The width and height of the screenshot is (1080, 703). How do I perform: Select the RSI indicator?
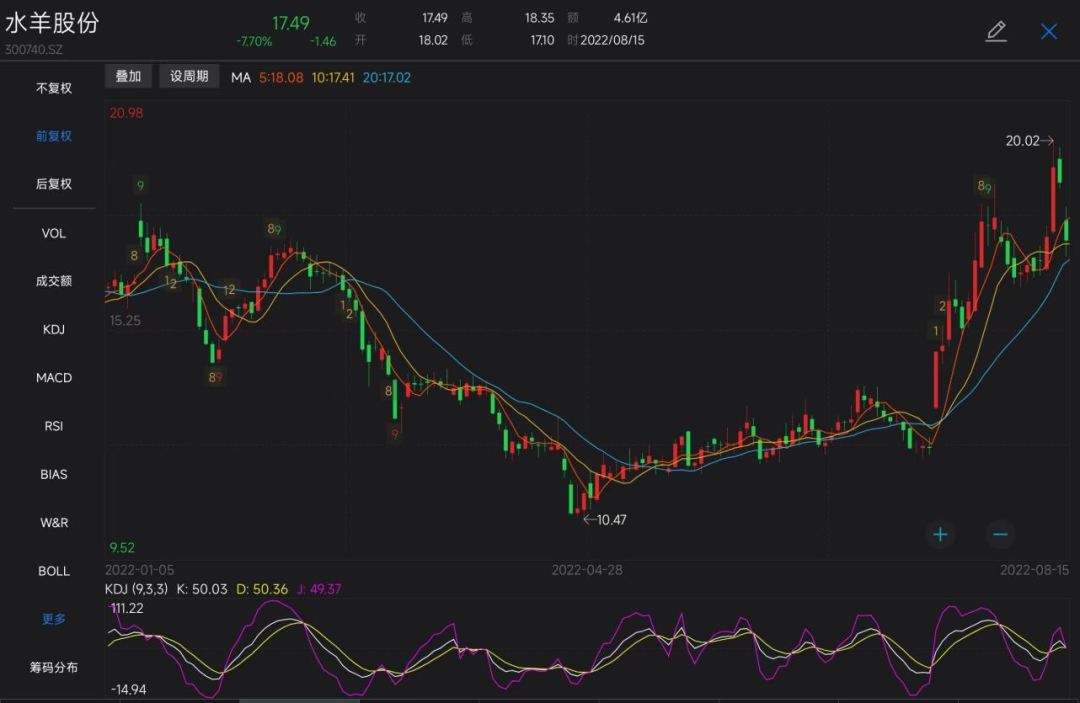pyautogui.click(x=54, y=426)
